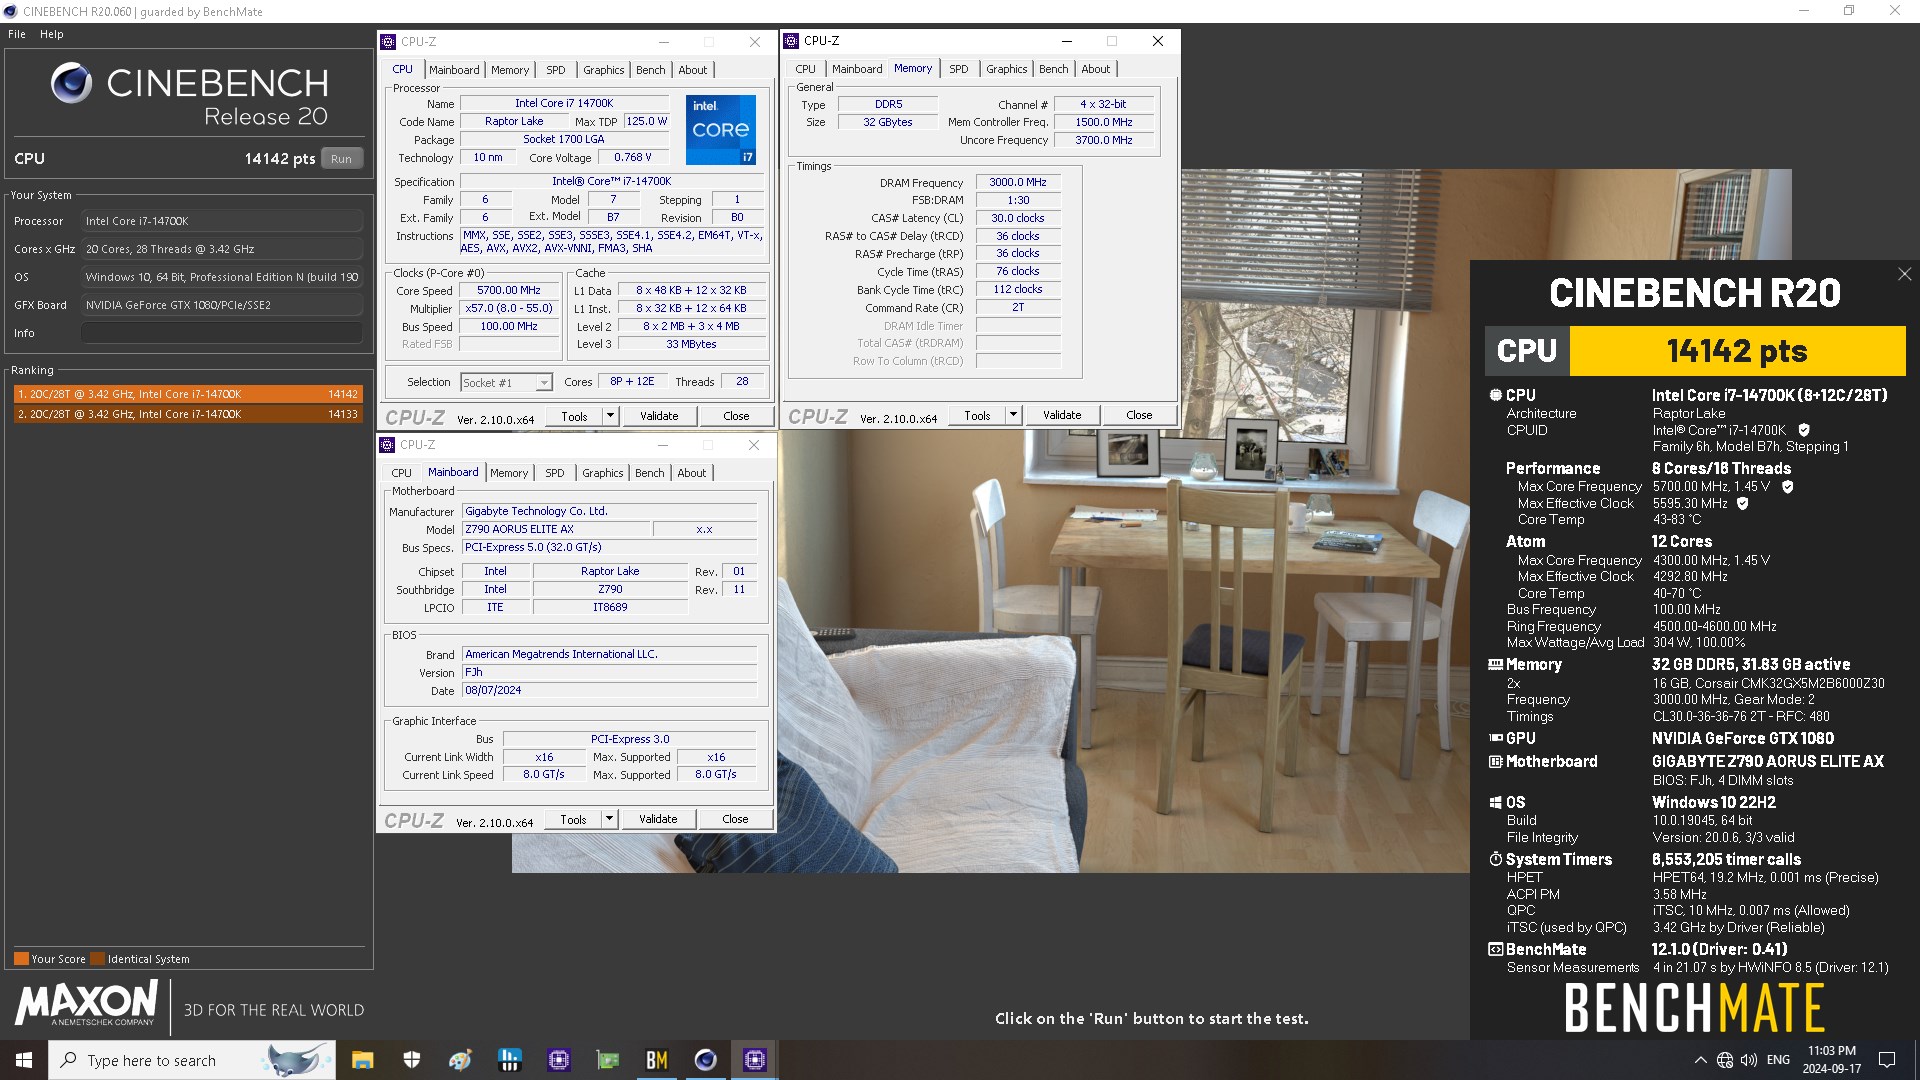The height and width of the screenshot is (1080, 1920).
Task: Open File Explorer from the taskbar
Action: click(x=362, y=1060)
